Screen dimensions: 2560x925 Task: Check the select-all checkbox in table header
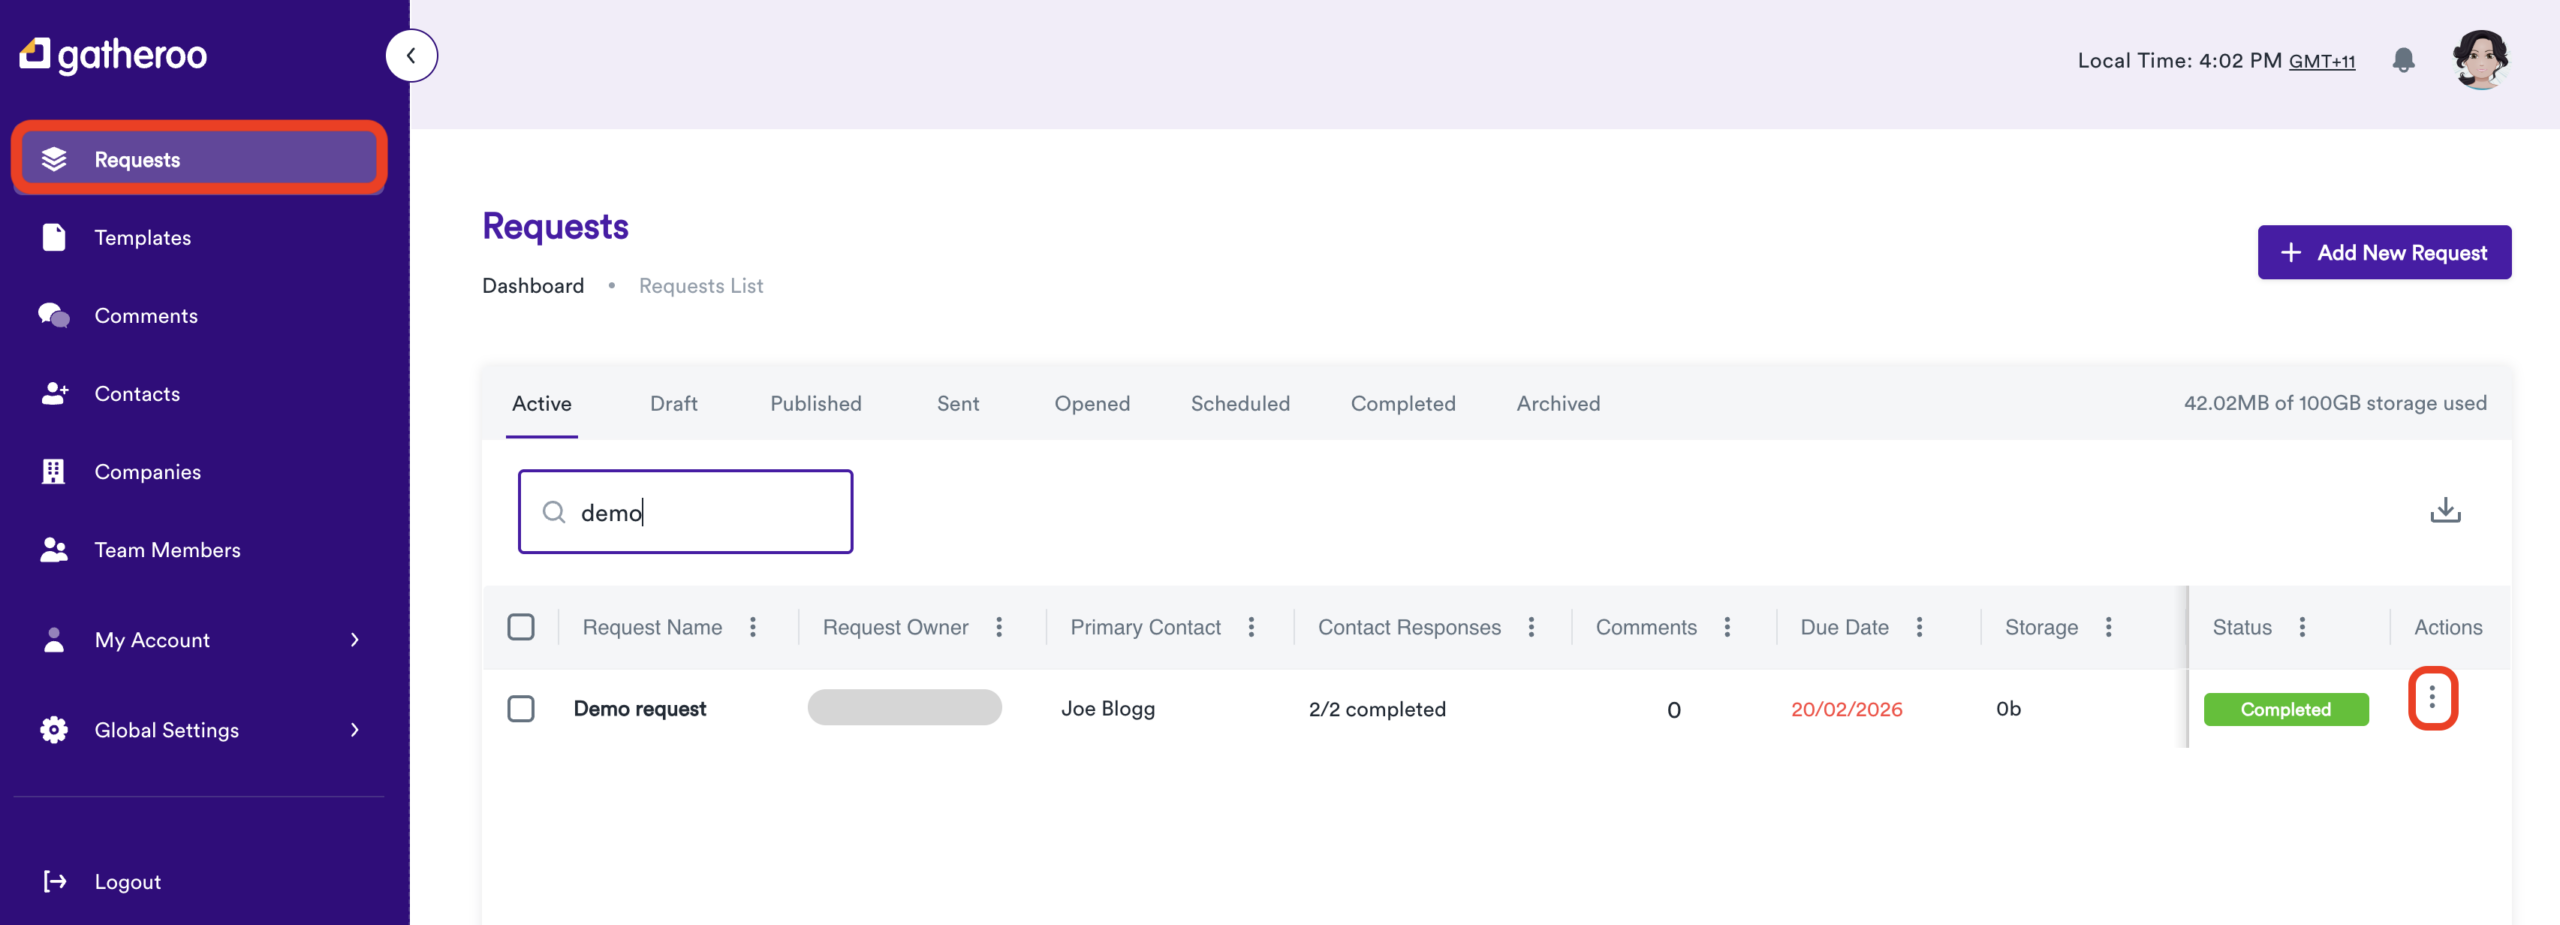point(521,626)
